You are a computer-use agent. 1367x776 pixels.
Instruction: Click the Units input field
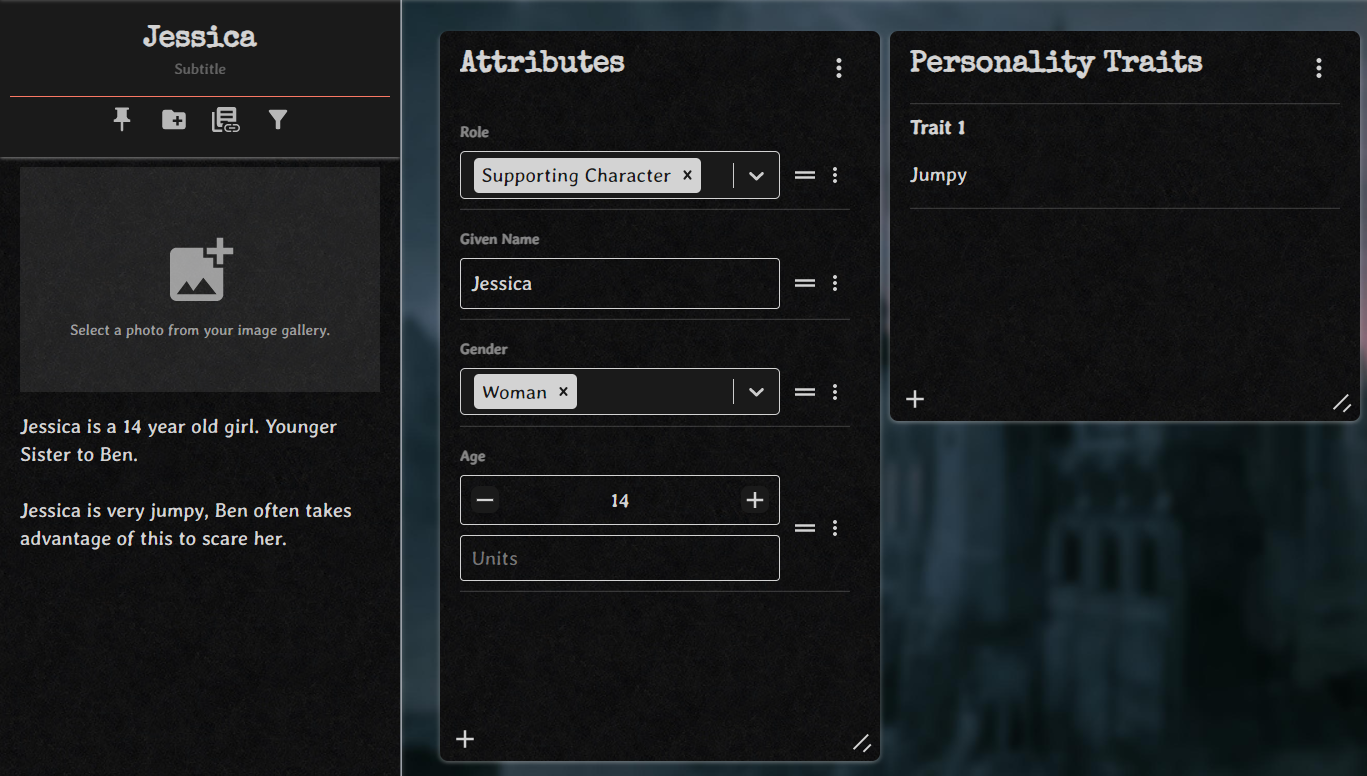pos(619,558)
